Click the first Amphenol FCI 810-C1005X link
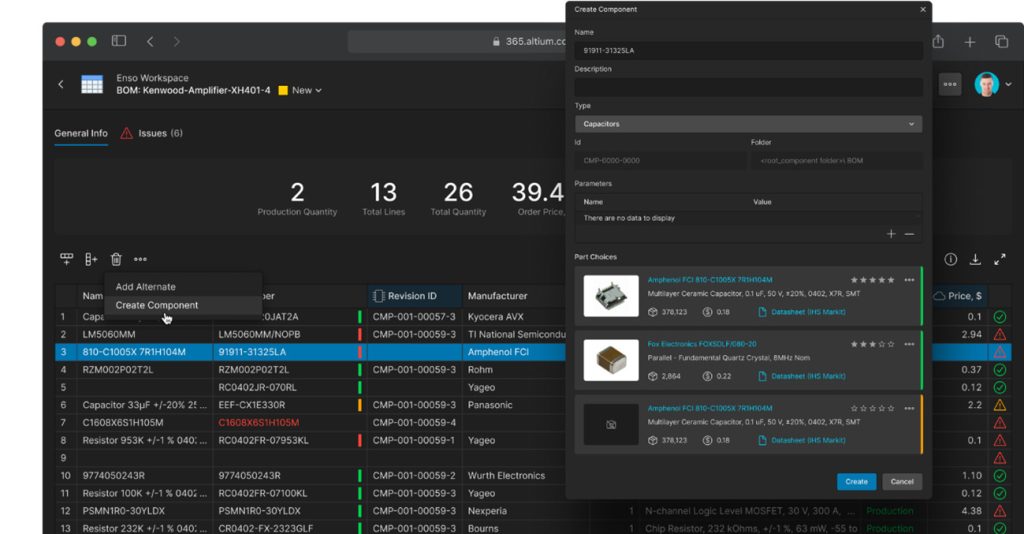Image resolution: width=1024 pixels, height=534 pixels. [710, 280]
